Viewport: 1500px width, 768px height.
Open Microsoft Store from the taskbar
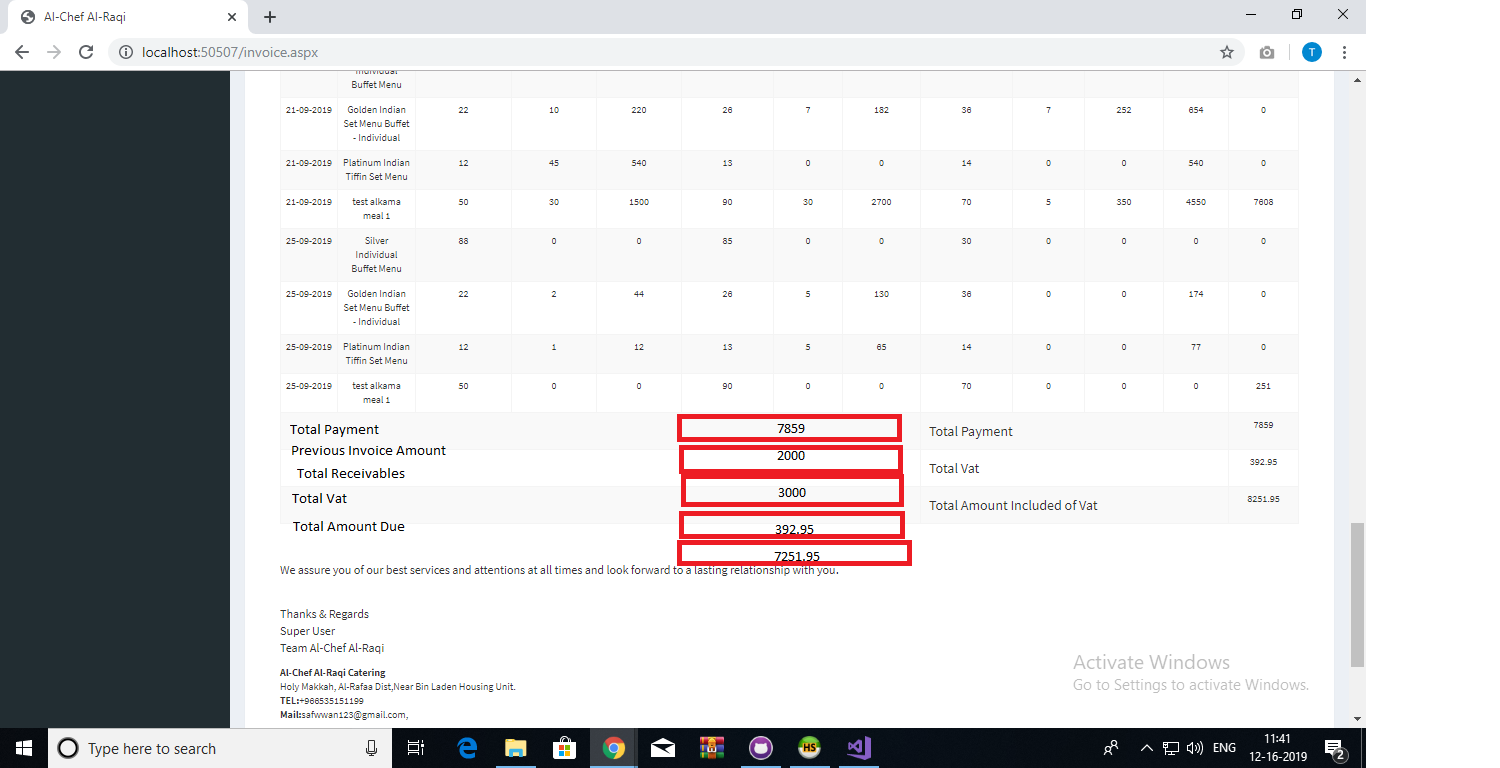[564, 748]
